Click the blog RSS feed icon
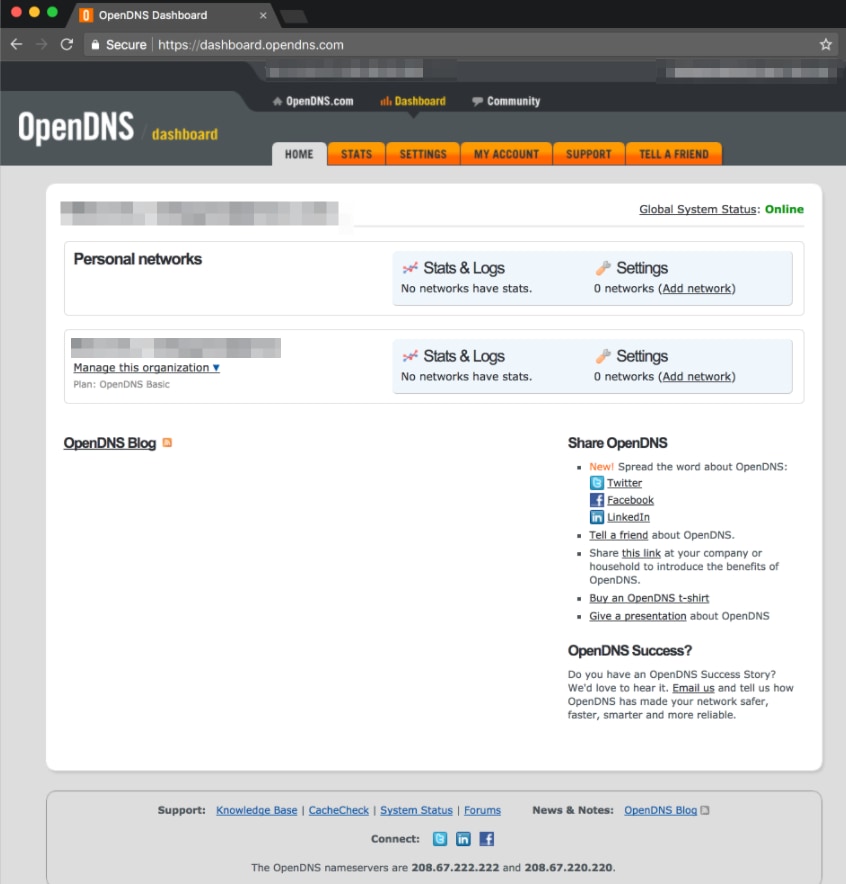This screenshot has width=846, height=884. click(x=167, y=443)
